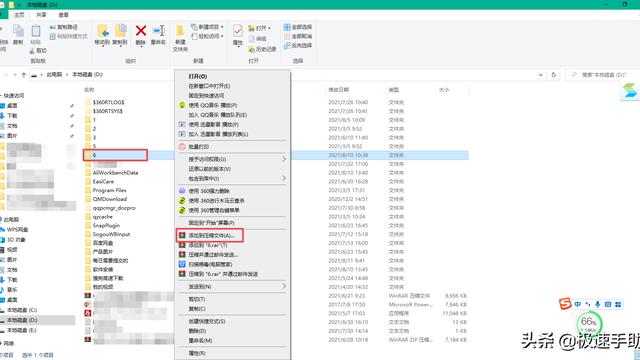This screenshot has height=360, width=640.
Task: Click the green 66% accelerator ball
Action: point(589,324)
